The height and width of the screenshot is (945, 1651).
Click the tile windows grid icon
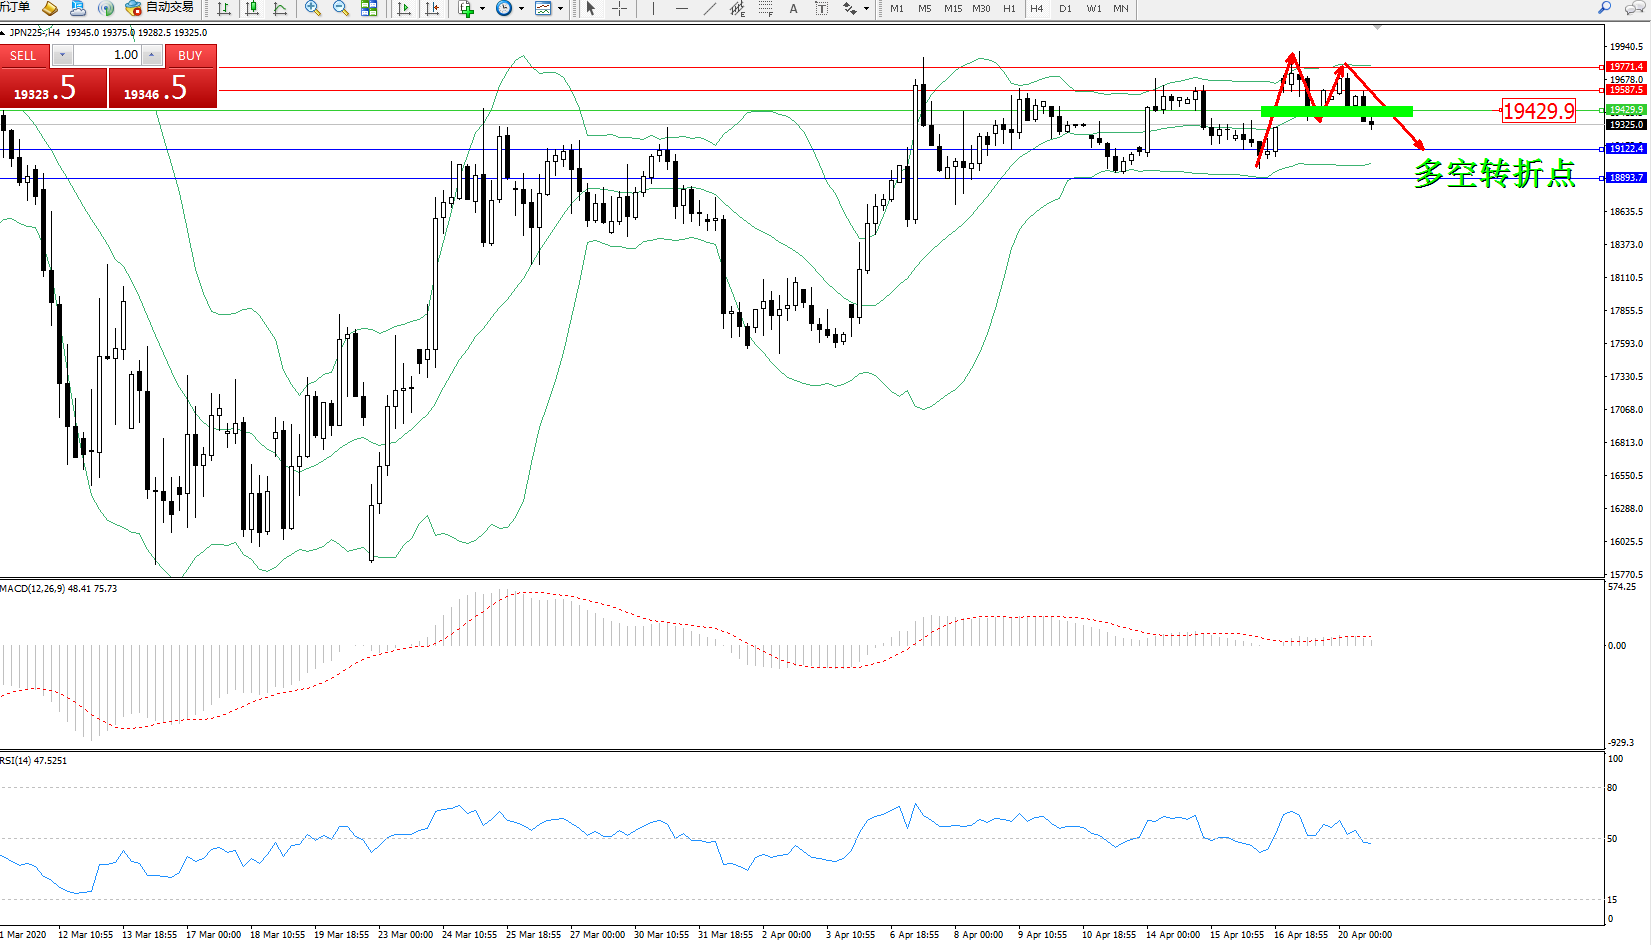pyautogui.click(x=369, y=9)
